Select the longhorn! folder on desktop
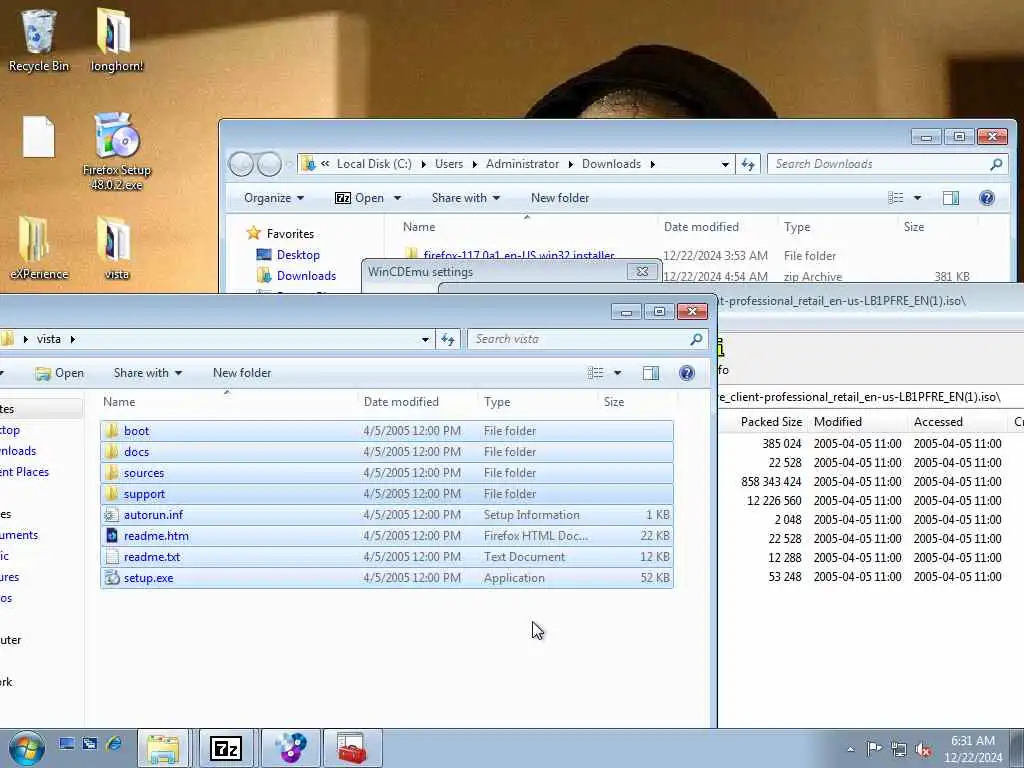The image size is (1024, 768). click(x=116, y=40)
